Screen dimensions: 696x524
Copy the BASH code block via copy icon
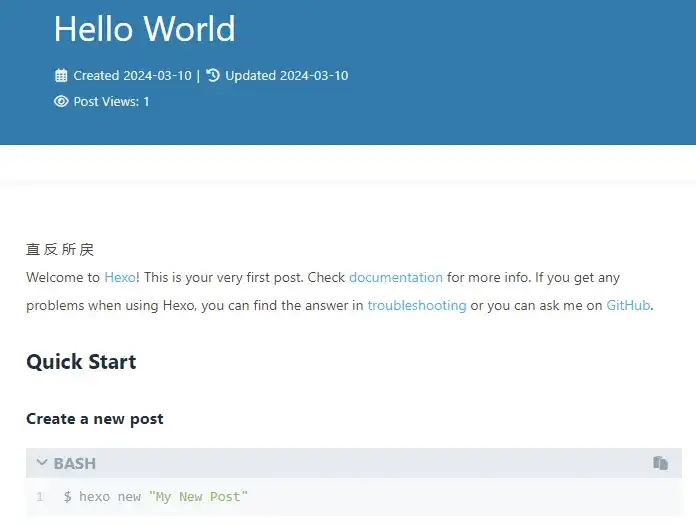click(660, 463)
